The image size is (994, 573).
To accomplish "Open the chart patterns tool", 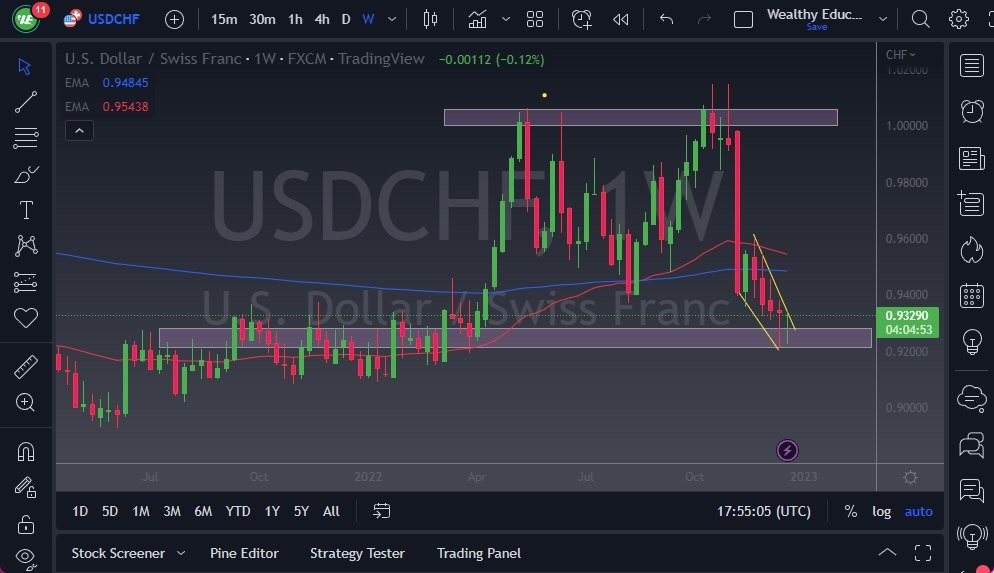I will tap(26, 246).
